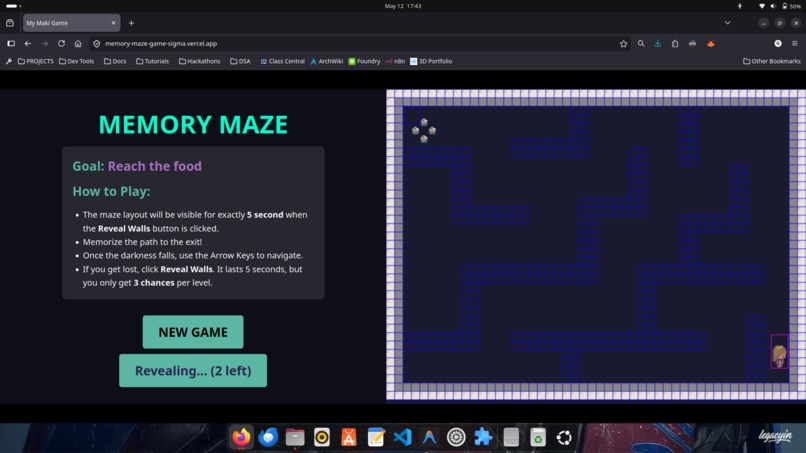Open the orange fox MetaMask extension

(711, 44)
